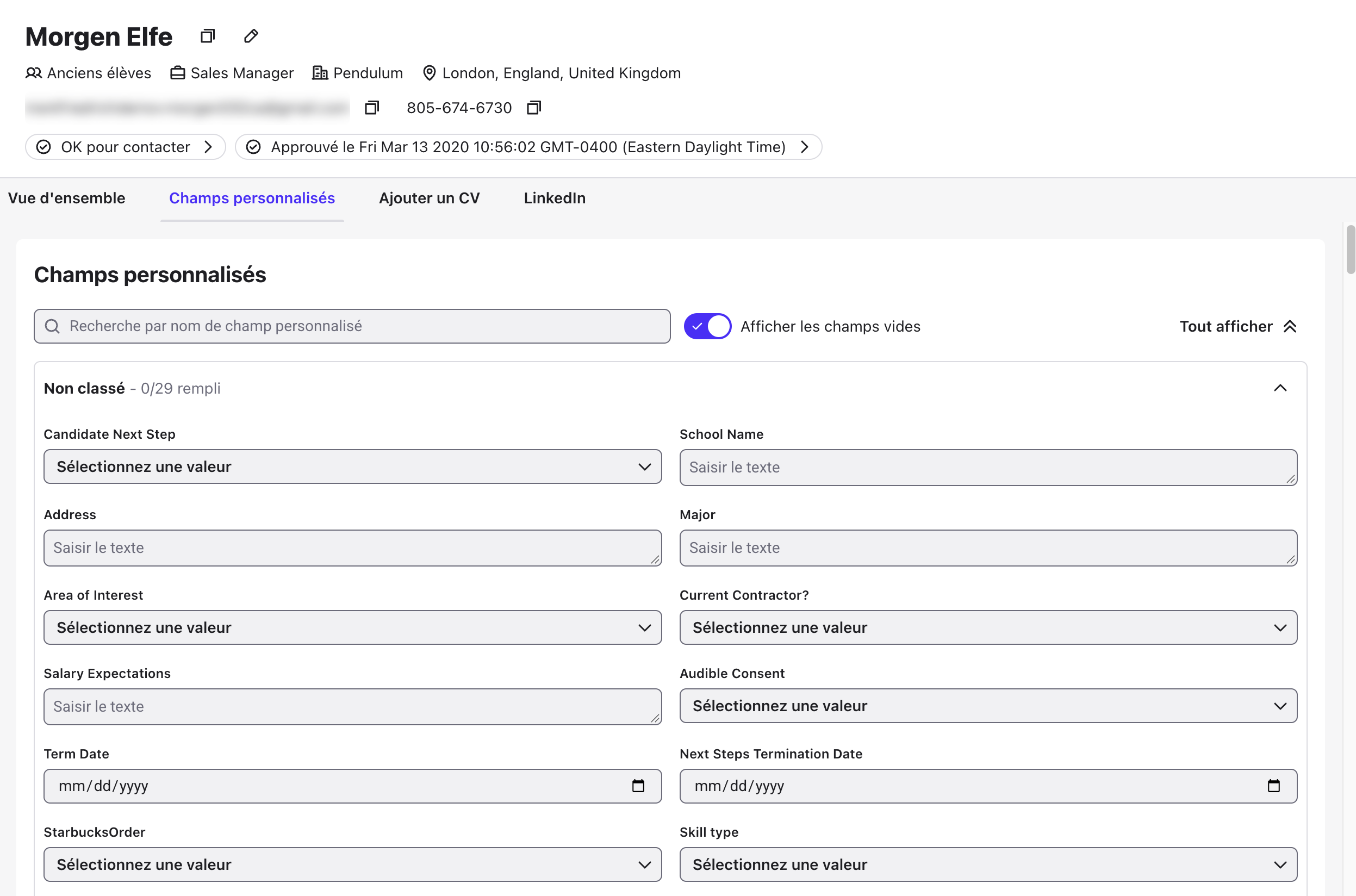Click the page vertical scrollbar thumb

[1350, 248]
